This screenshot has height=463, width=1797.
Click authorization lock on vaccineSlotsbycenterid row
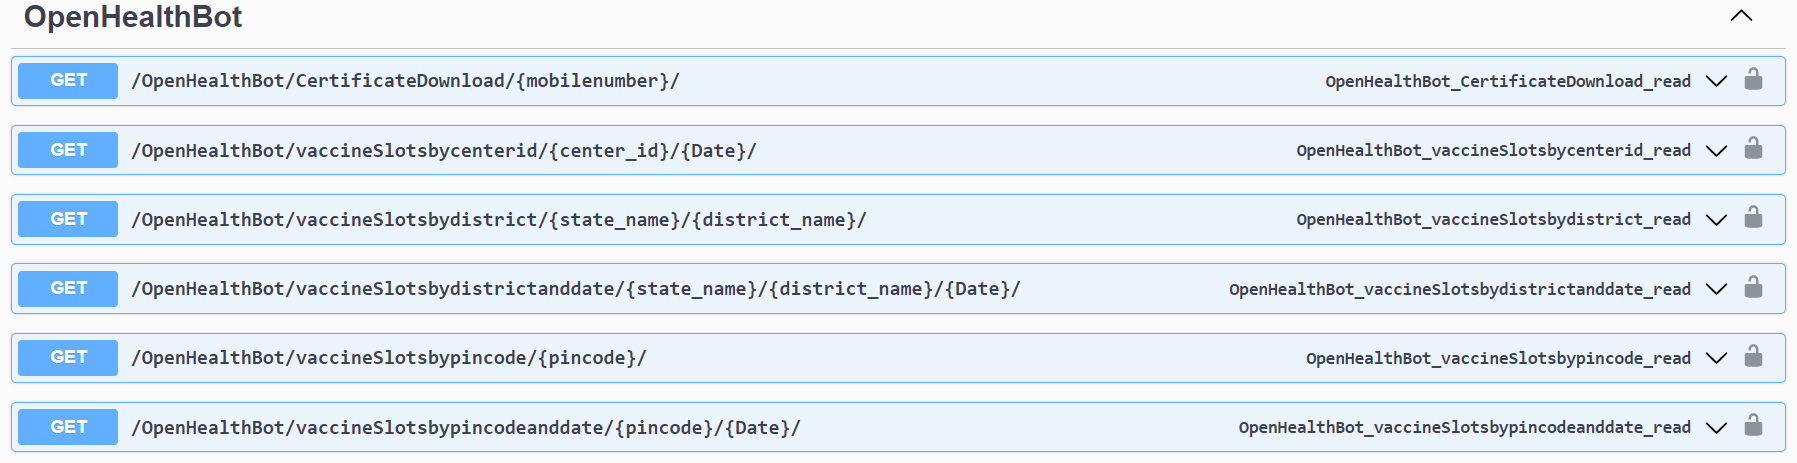(x=1753, y=149)
